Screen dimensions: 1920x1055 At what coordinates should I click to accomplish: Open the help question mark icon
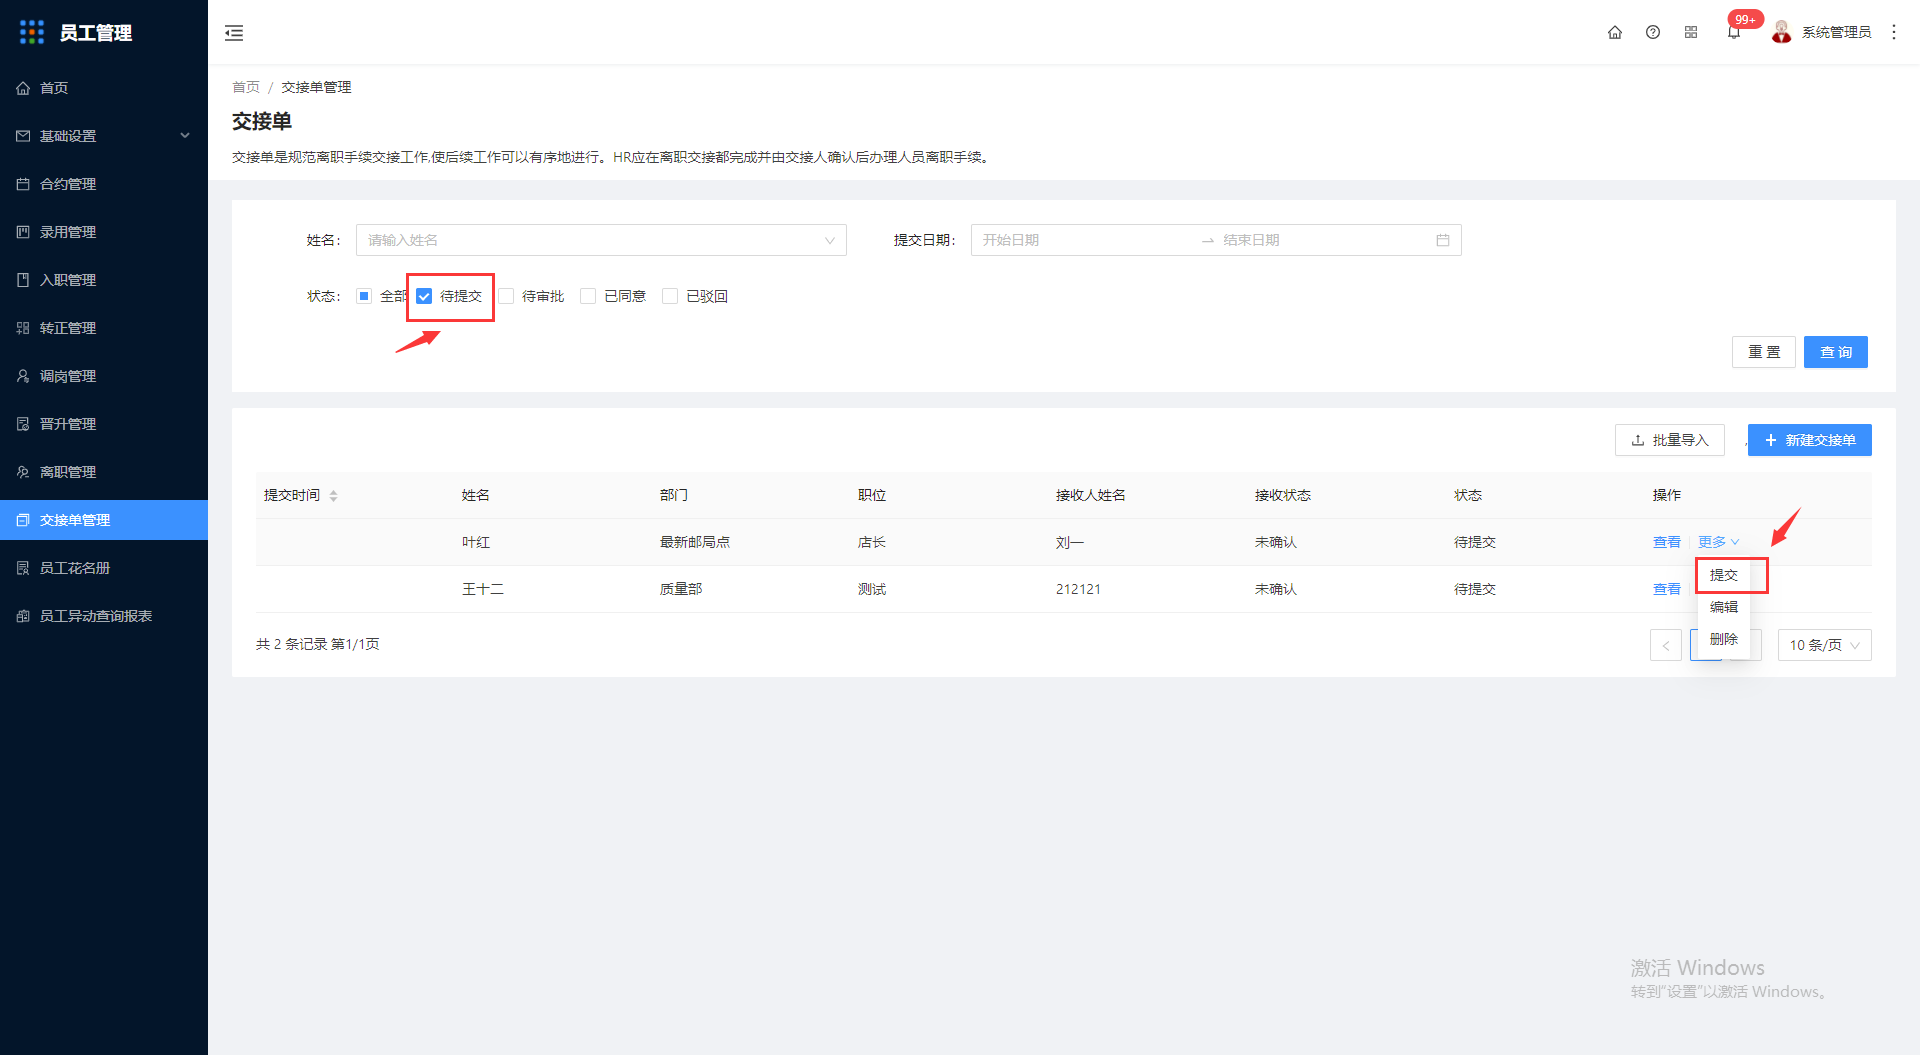pyautogui.click(x=1653, y=32)
